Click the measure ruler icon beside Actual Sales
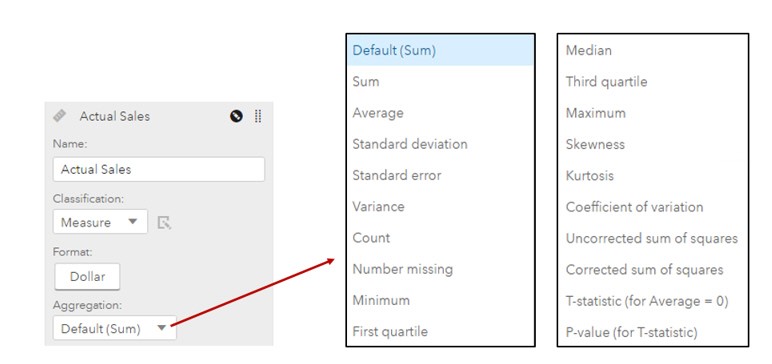Screen dimensions: 772x364 [60, 116]
